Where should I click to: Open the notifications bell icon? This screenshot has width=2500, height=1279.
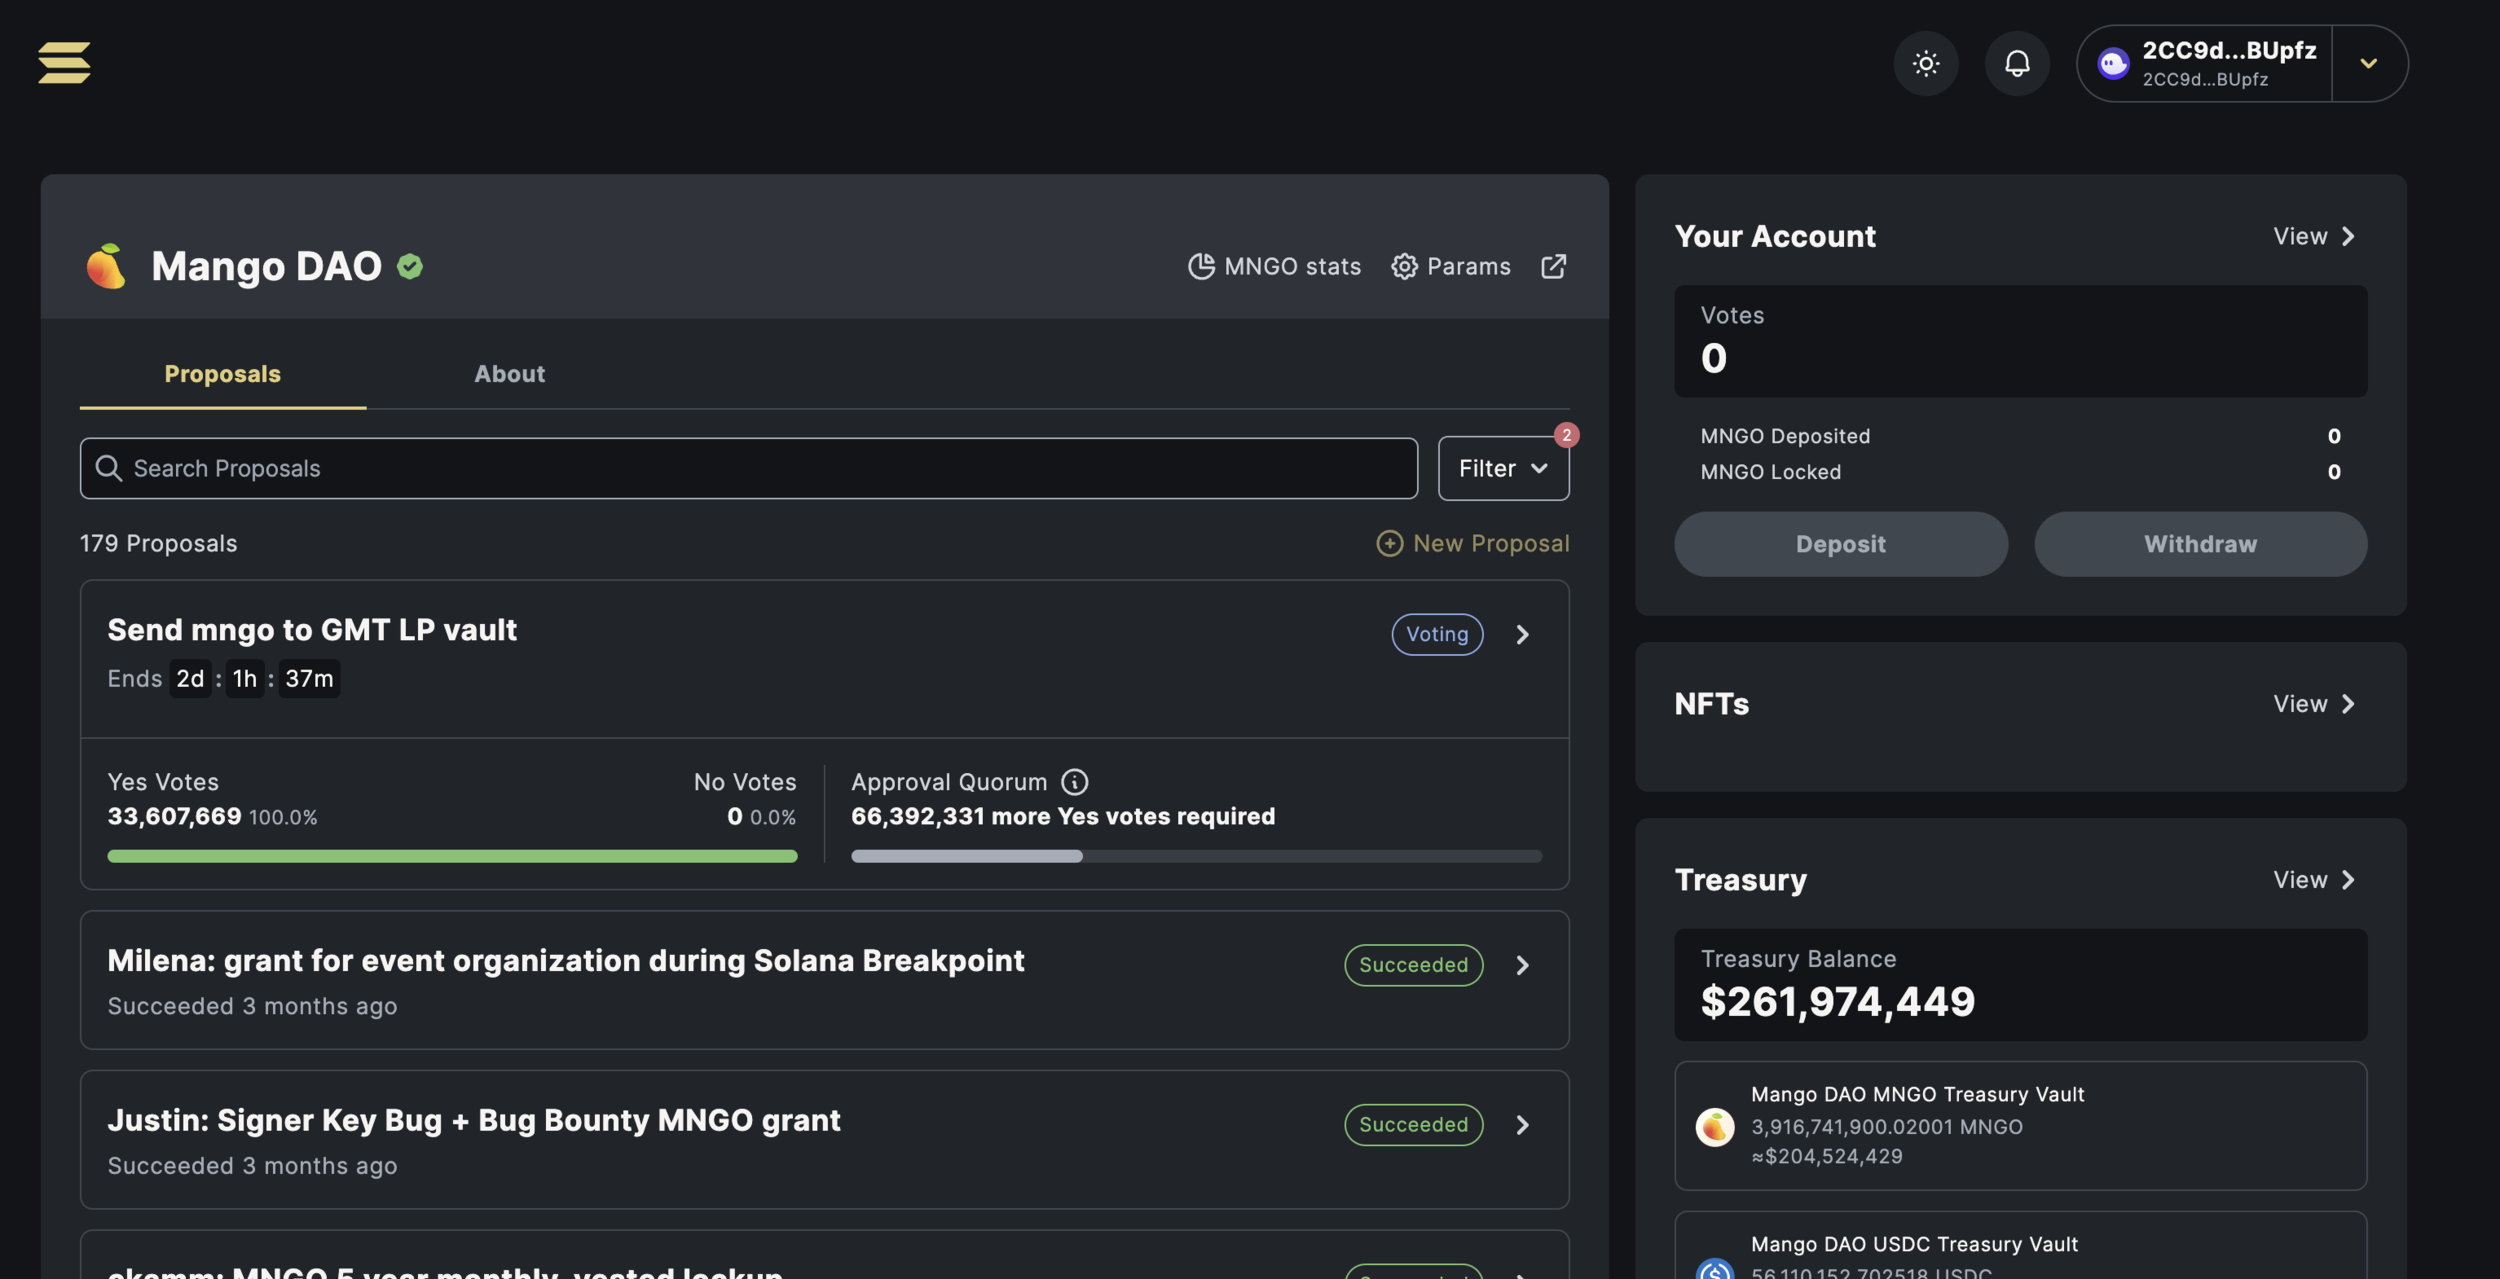(x=2017, y=63)
